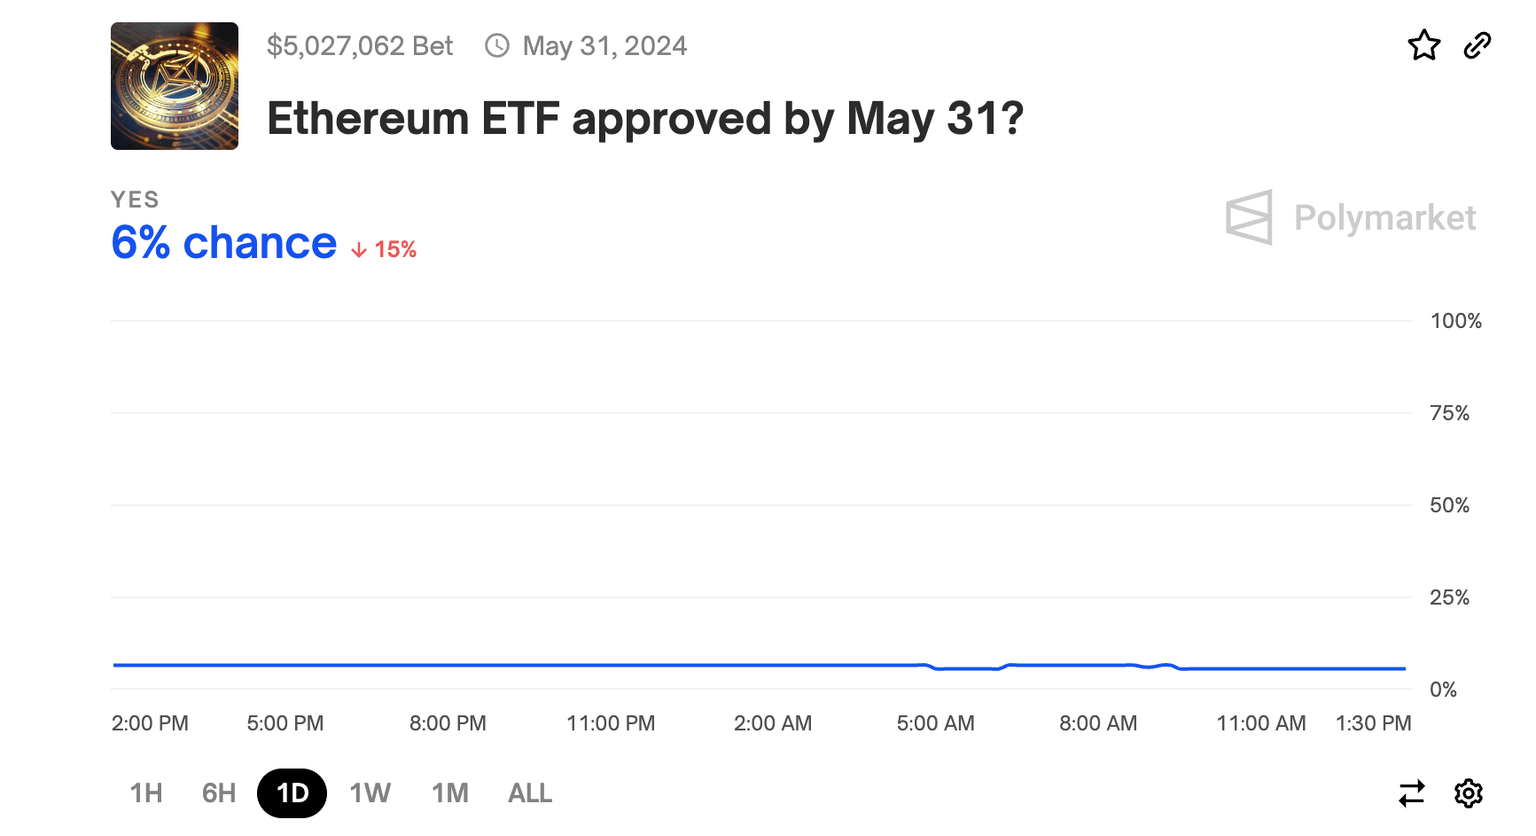Copy the market link with the chain icon

(1477, 45)
